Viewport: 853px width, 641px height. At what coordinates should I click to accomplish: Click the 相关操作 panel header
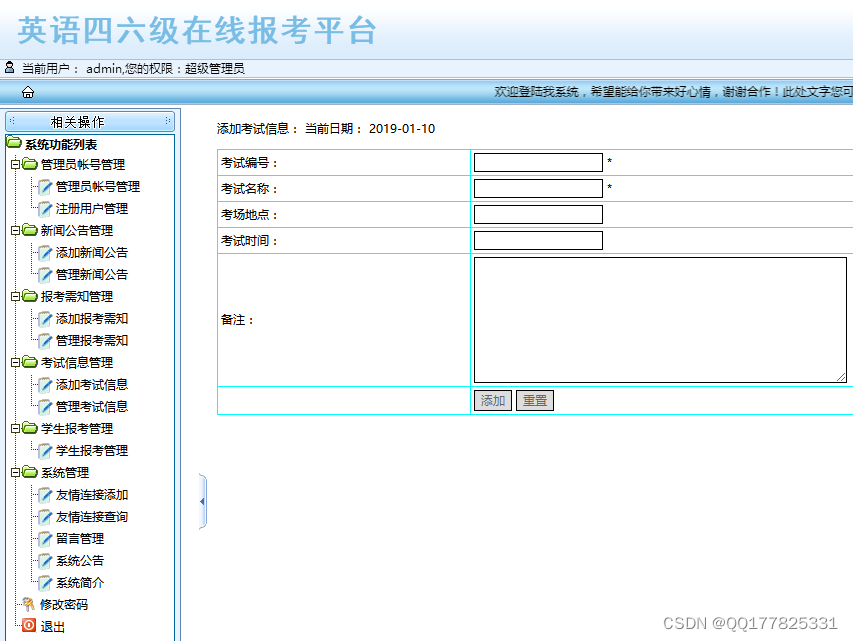tap(90, 121)
